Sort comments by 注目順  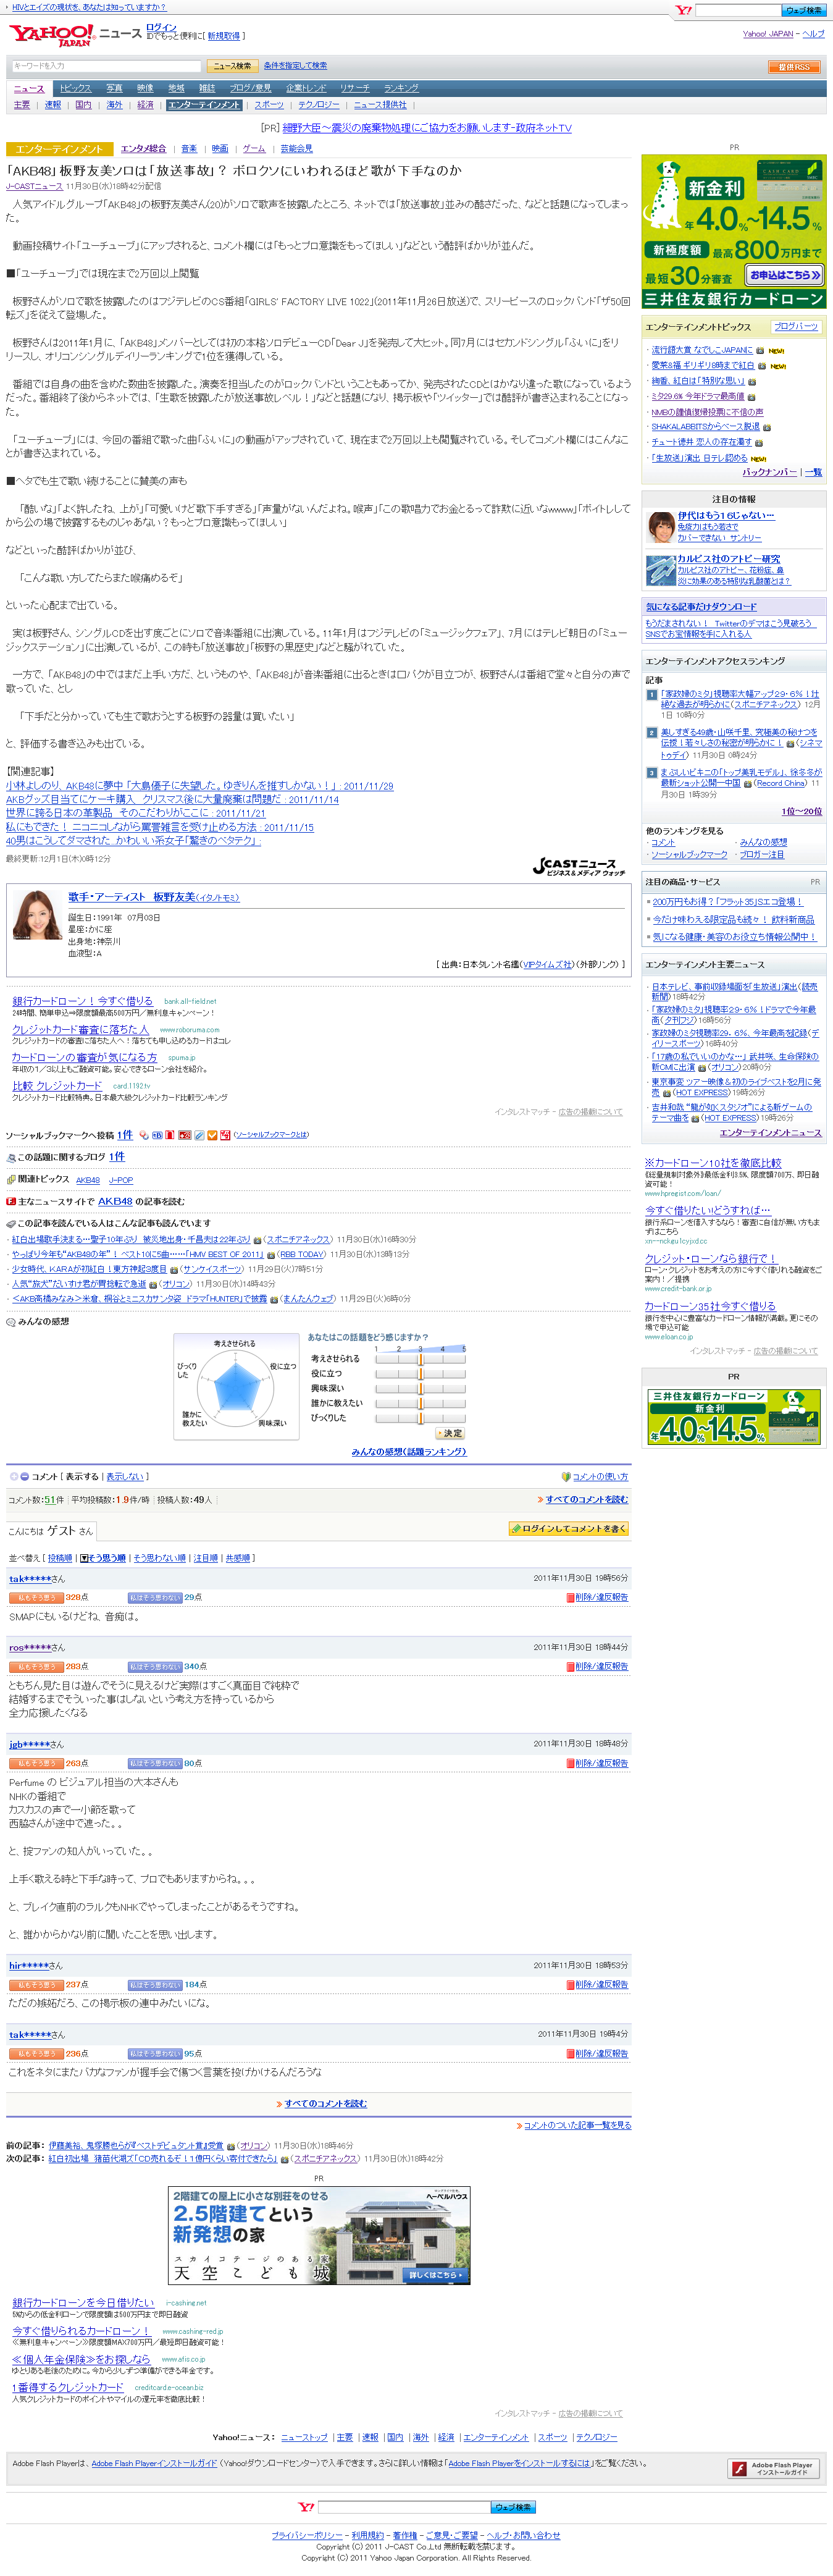(206, 1558)
